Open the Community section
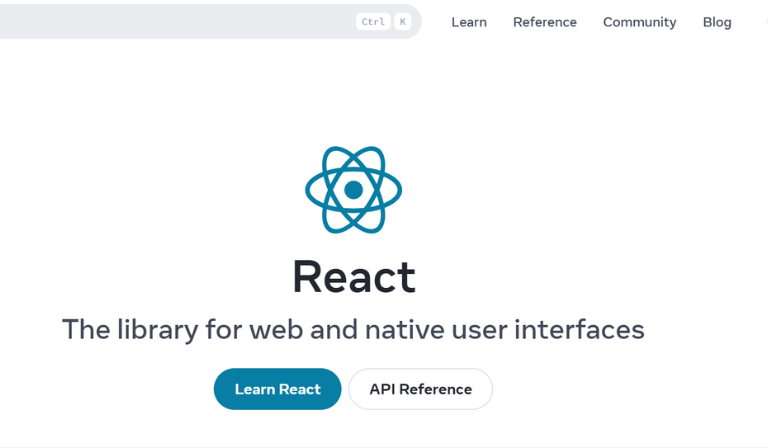This screenshot has width=768, height=448. tap(639, 22)
